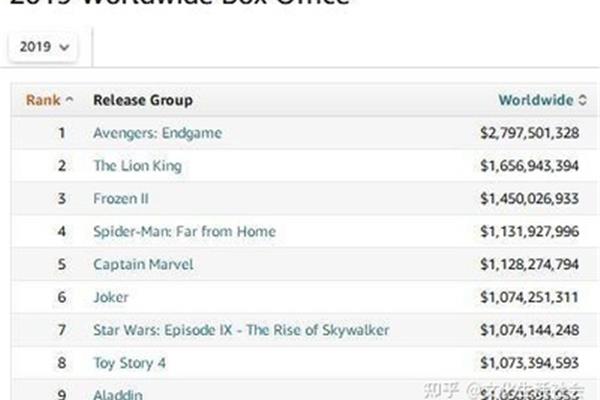Click the Release Group column header
The height and width of the screenshot is (400, 600).
point(143,100)
